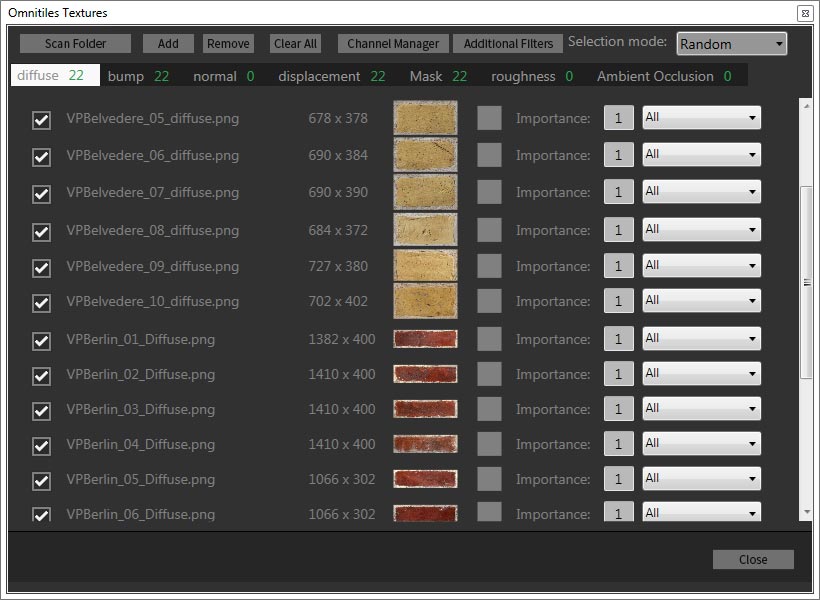Click the Scan Folder button
The image size is (820, 600).
(x=75, y=44)
